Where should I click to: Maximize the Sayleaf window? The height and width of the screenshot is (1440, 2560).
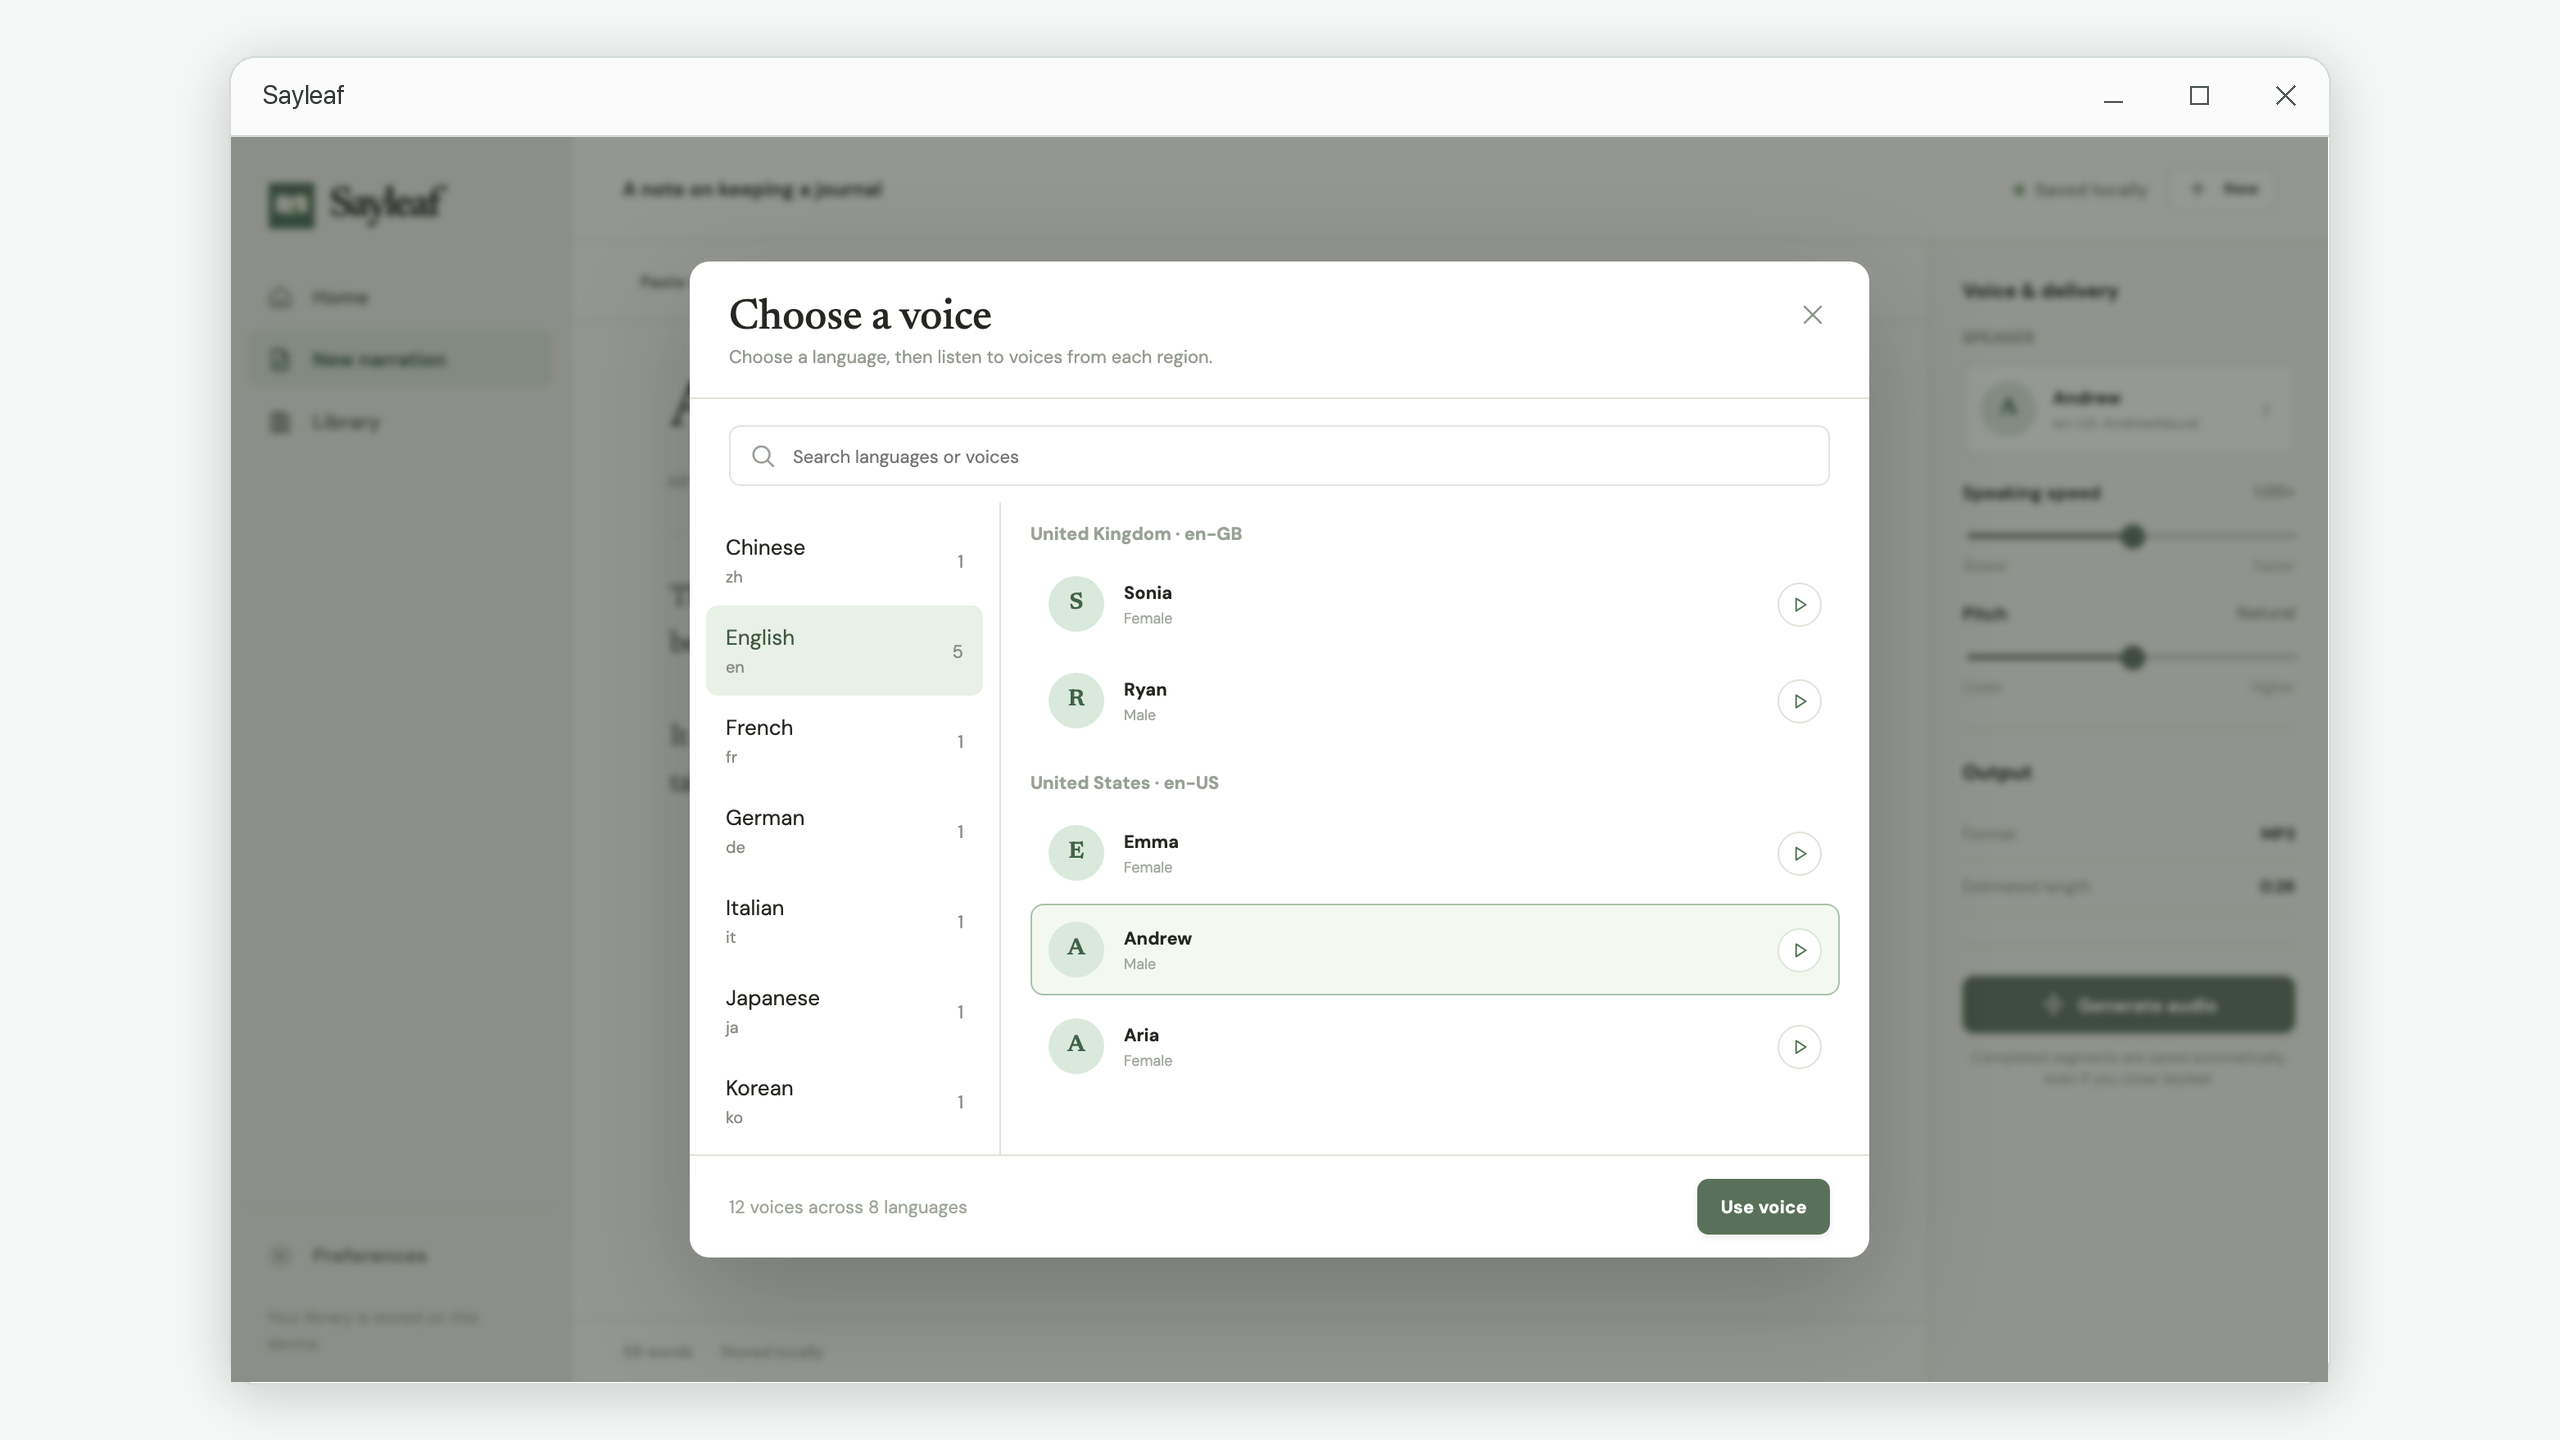[x=2199, y=96]
